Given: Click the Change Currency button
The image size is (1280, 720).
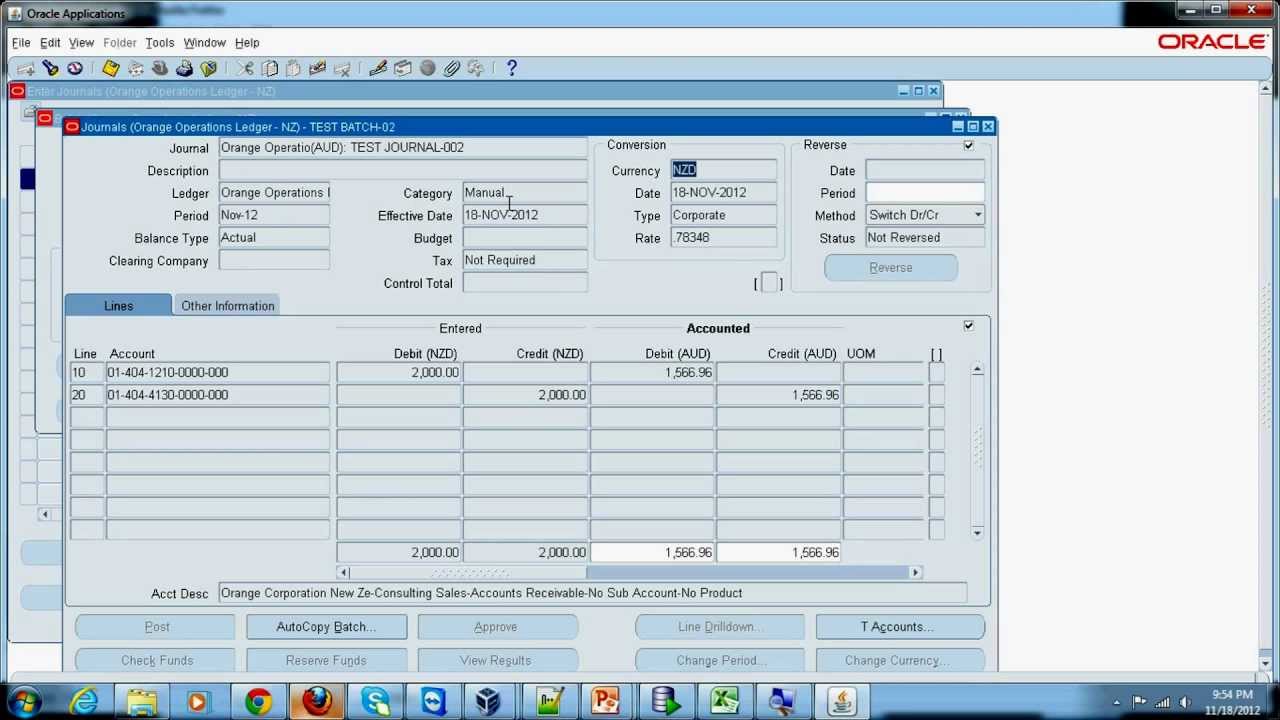Looking at the screenshot, I should (900, 660).
